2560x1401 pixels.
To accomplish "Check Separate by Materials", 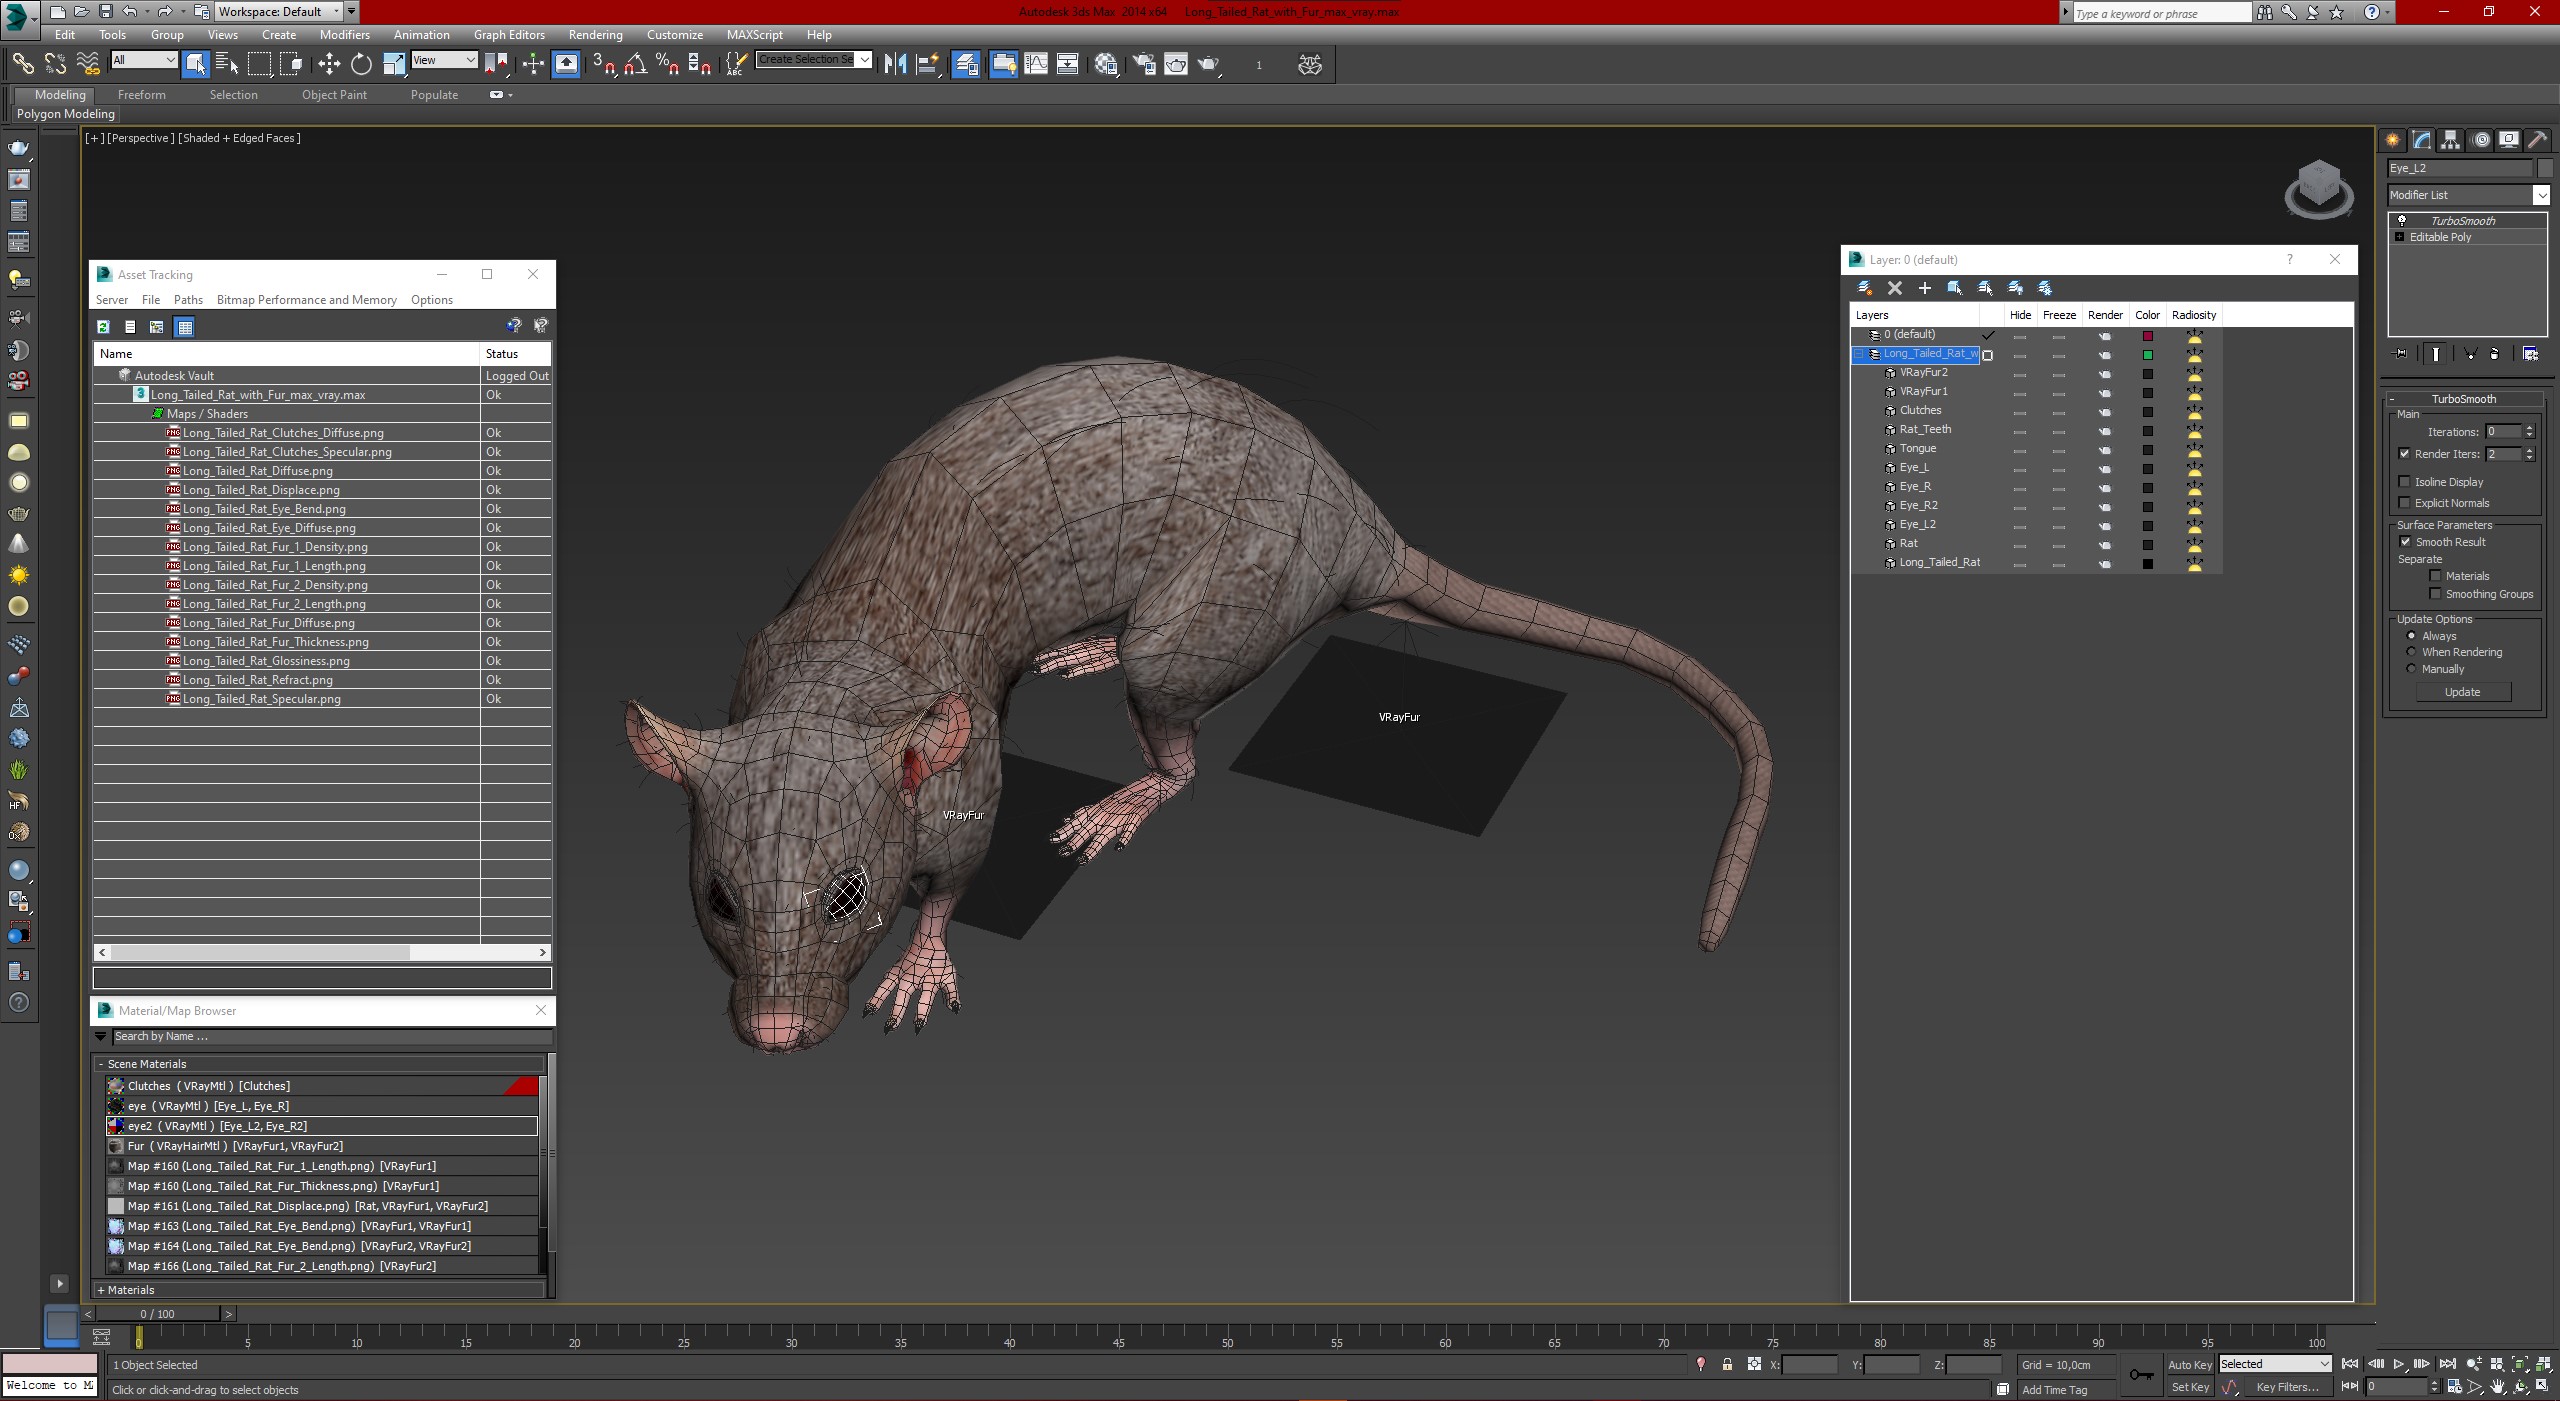I will [x=2435, y=576].
